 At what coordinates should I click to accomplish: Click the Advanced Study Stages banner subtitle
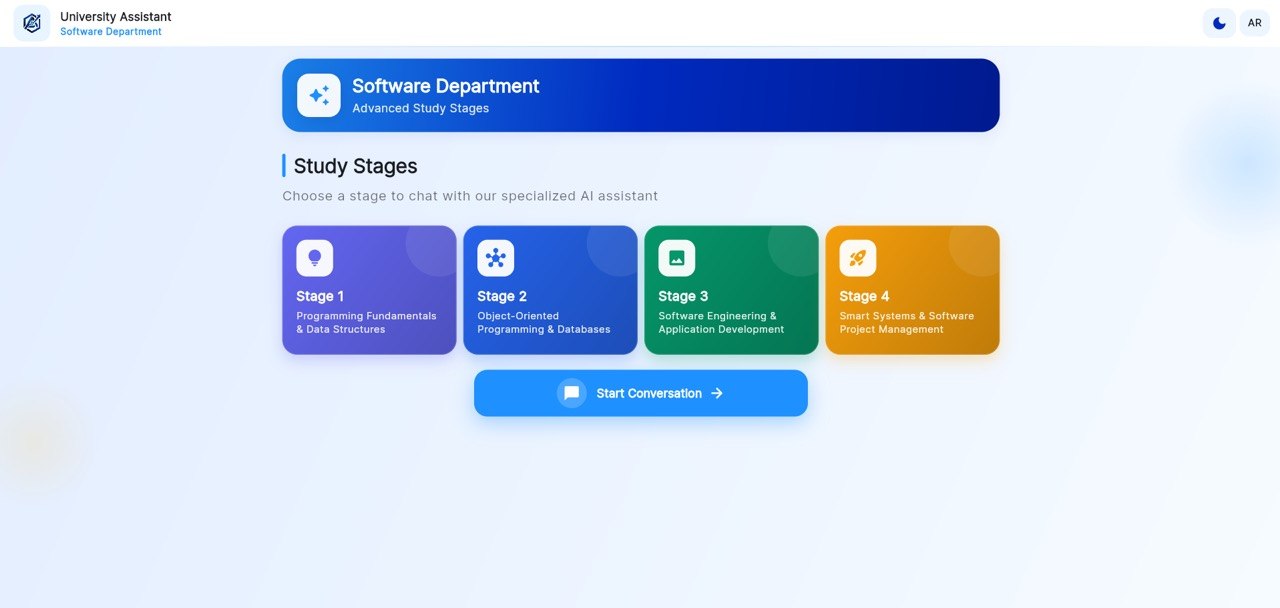click(421, 108)
